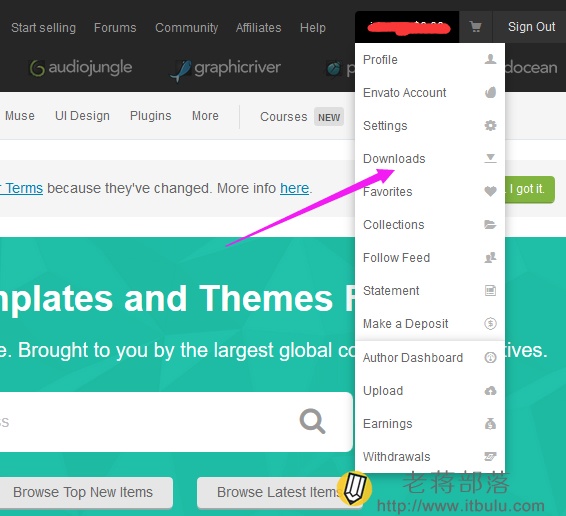
Task: Open the shopping cart icon
Action: point(475,27)
